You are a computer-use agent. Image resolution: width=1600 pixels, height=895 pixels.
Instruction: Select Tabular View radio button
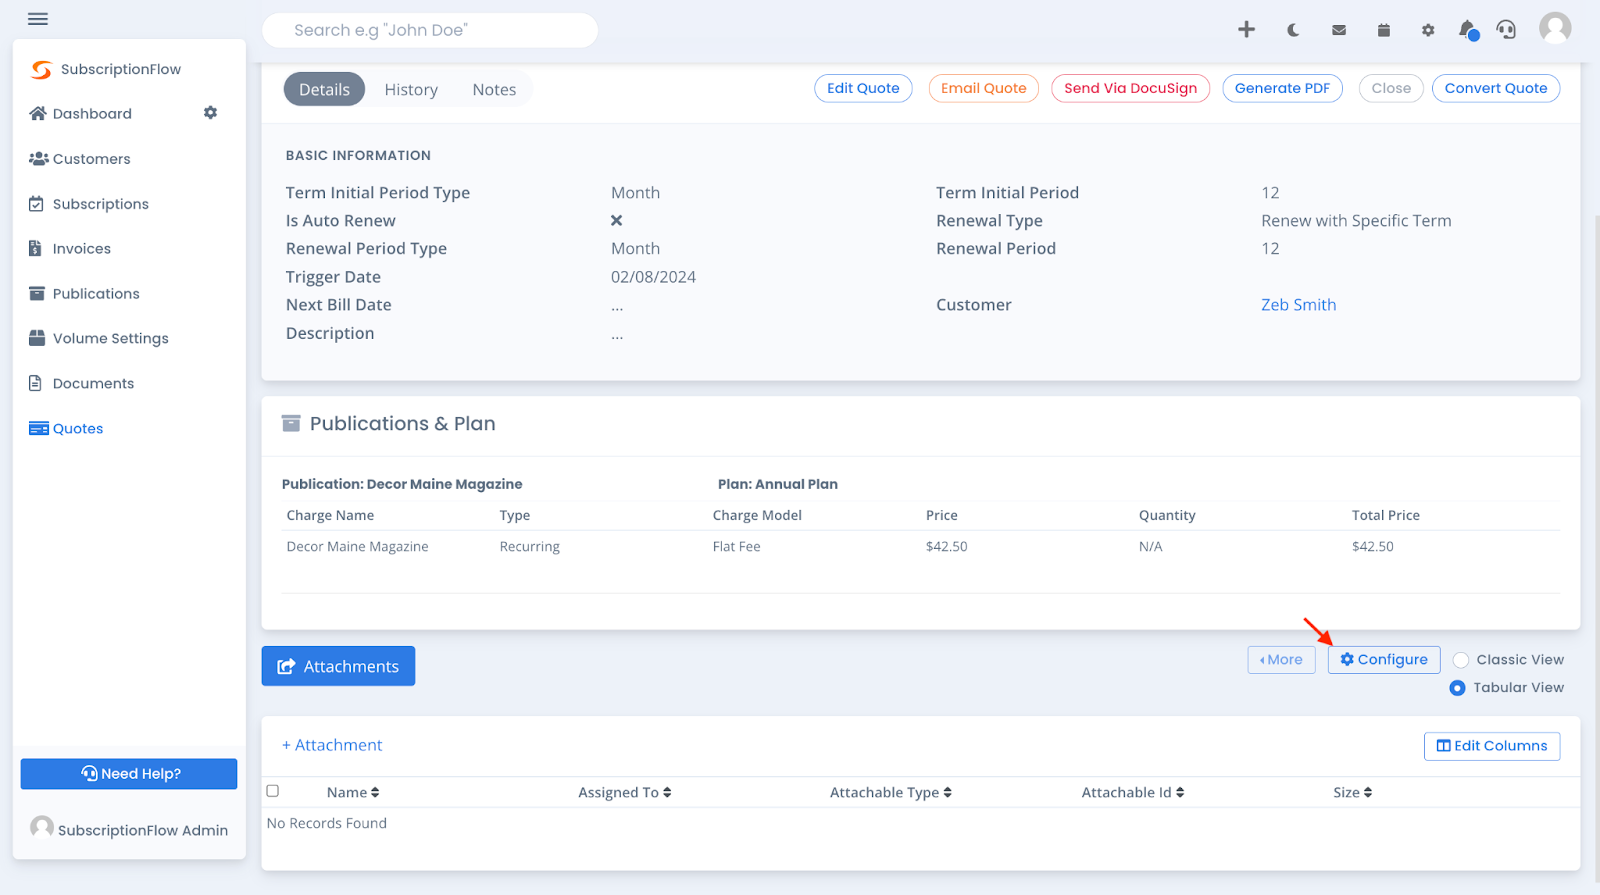pyautogui.click(x=1457, y=688)
